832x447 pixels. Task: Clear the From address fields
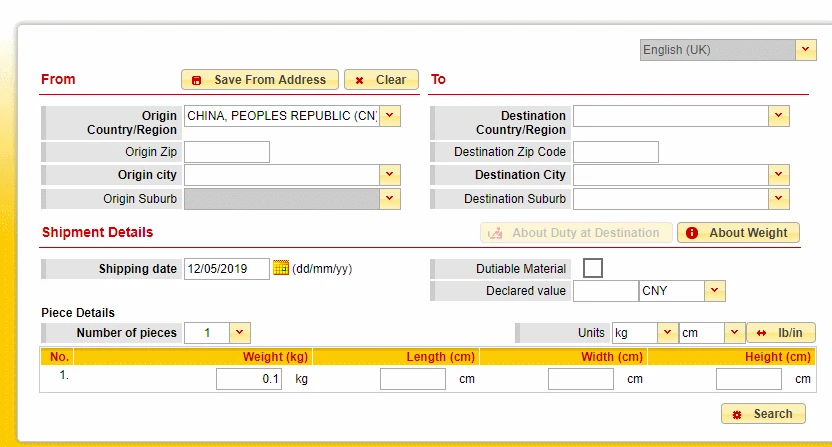381,80
